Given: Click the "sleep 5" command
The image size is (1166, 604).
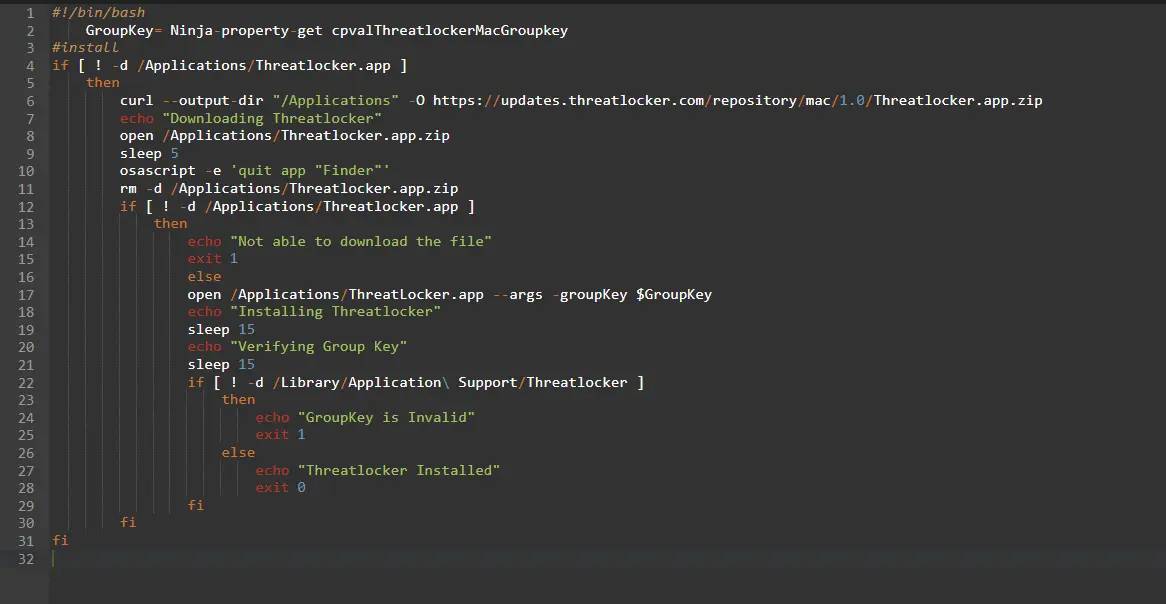Looking at the screenshot, I should (149, 154).
